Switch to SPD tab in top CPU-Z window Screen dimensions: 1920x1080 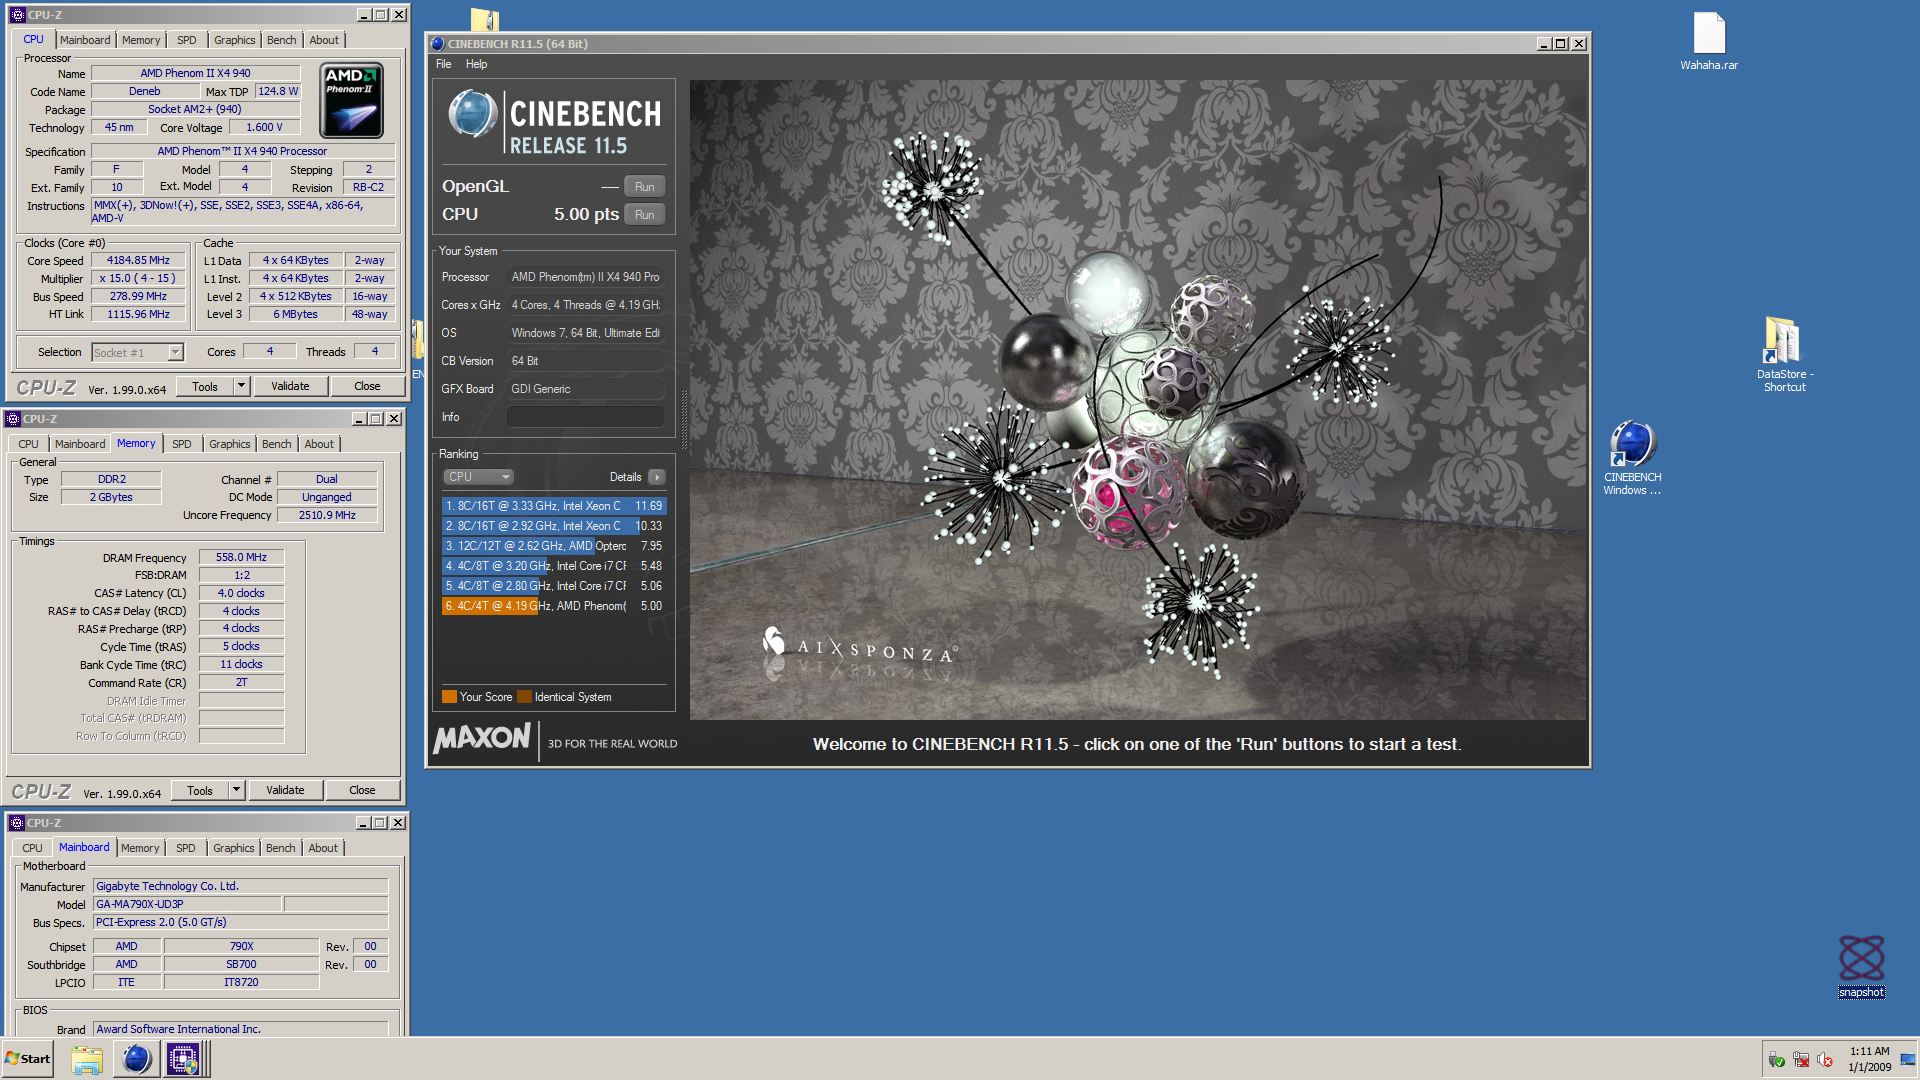[186, 40]
